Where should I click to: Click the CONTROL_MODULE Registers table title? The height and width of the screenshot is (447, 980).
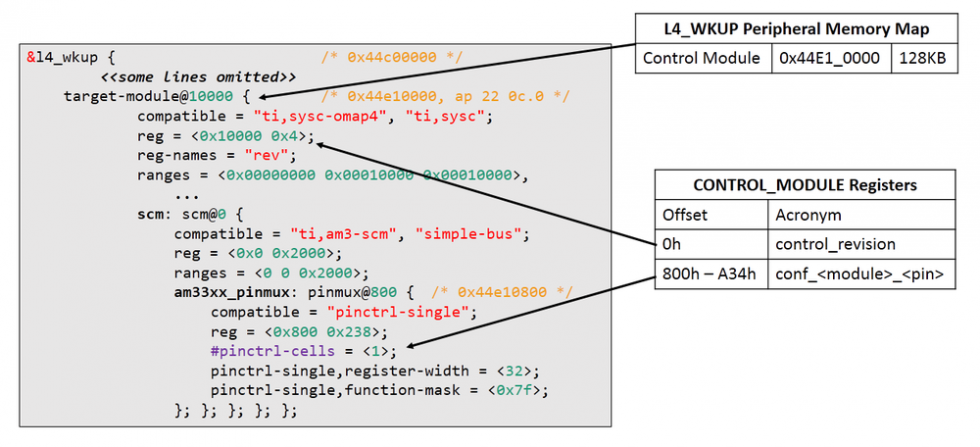(805, 185)
